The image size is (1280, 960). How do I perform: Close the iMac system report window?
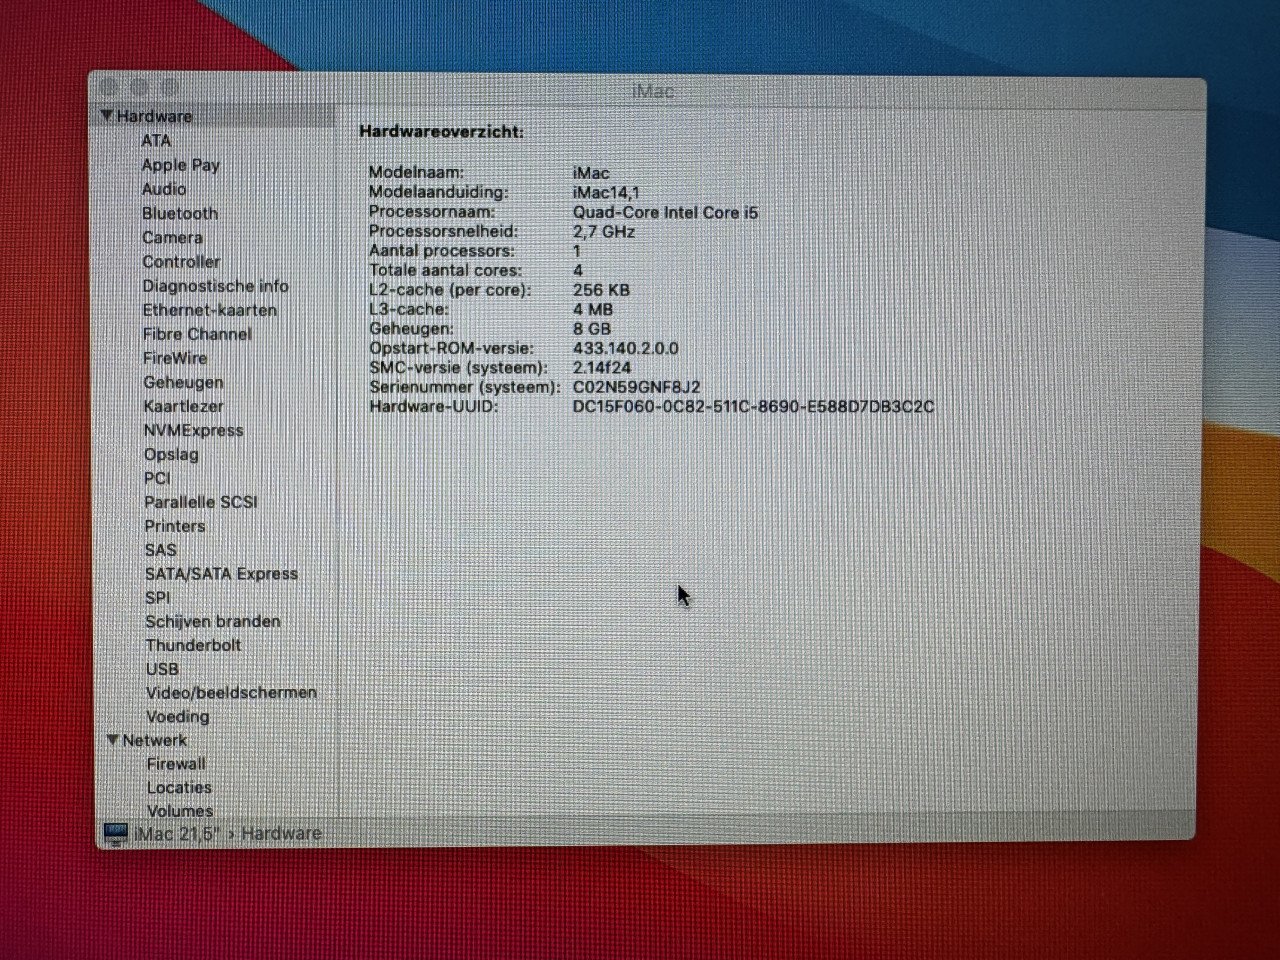click(109, 88)
